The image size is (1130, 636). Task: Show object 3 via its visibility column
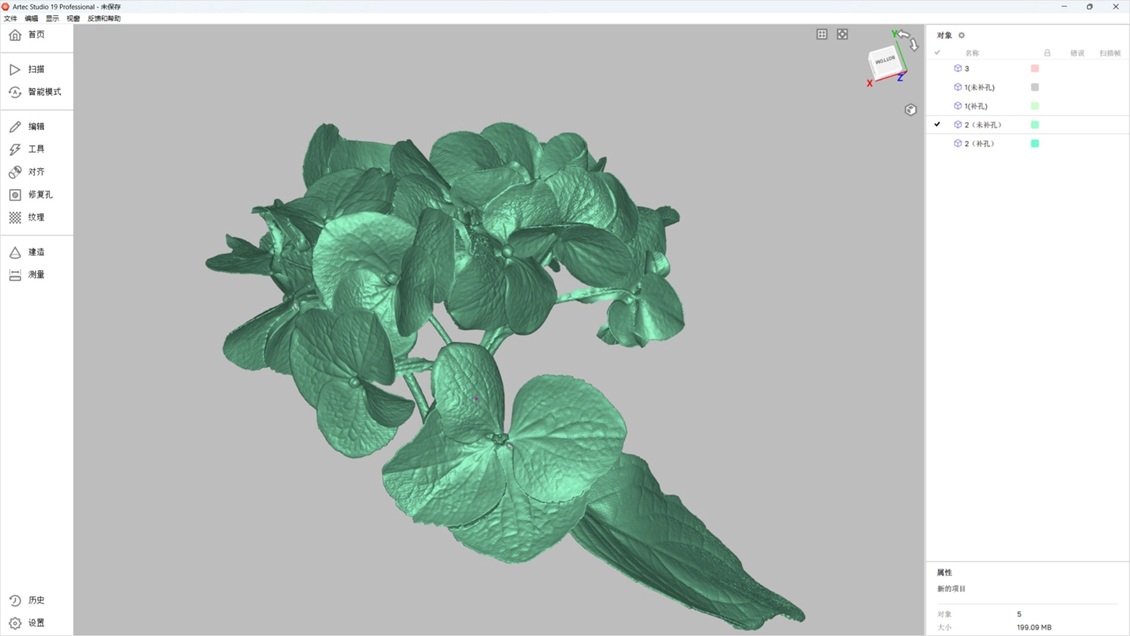point(937,69)
